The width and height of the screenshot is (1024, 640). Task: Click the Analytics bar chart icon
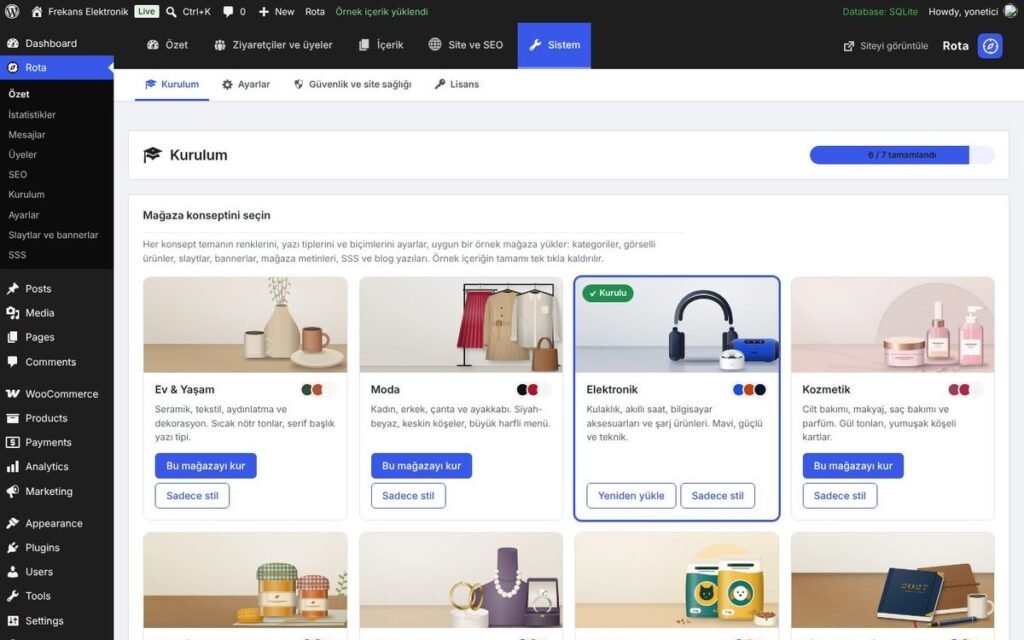12,466
